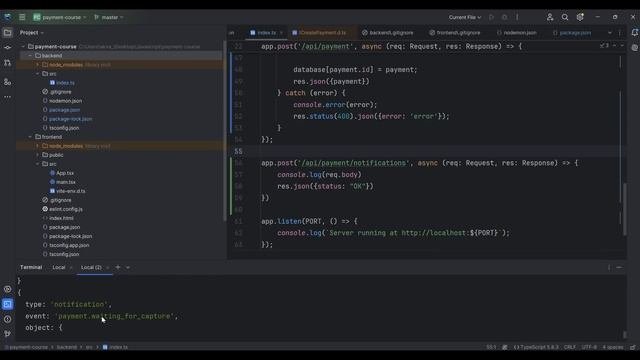Click the editor vertical scrollbar
The width and height of the screenshot is (640, 360).
click(624, 209)
